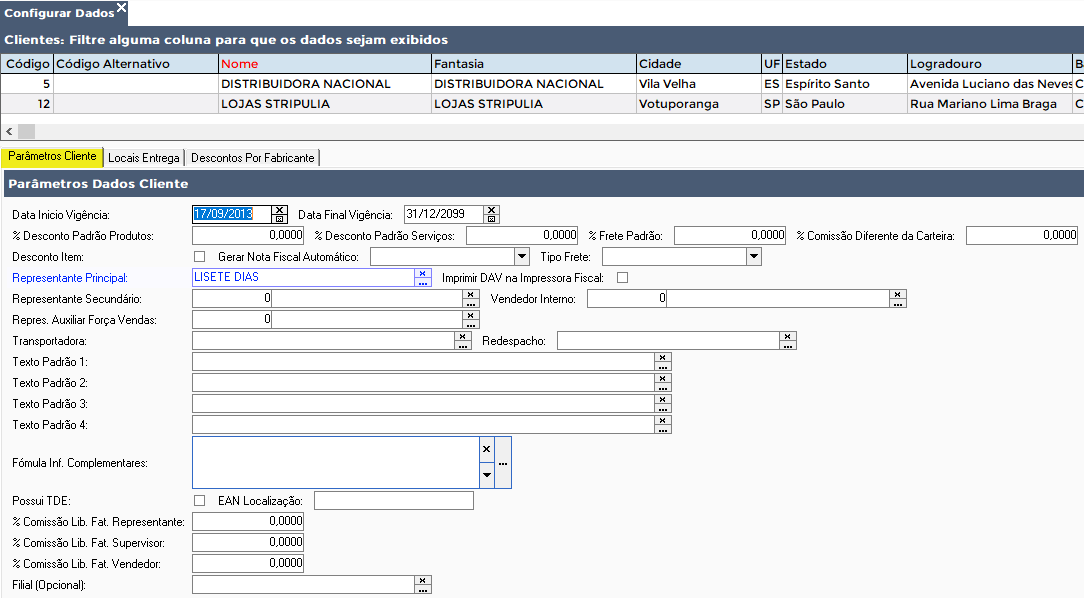The image size is (1084, 598).
Task: Click into the % Frete Padrão field
Action: [x=730, y=235]
